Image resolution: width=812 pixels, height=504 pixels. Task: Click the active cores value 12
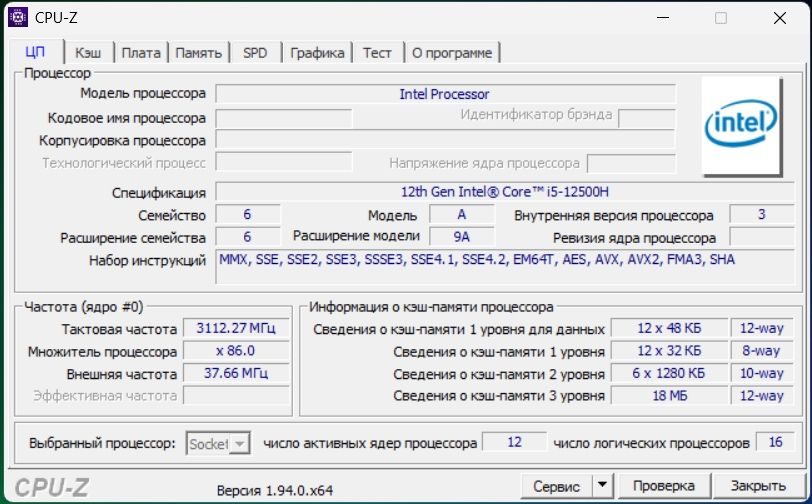click(x=514, y=442)
